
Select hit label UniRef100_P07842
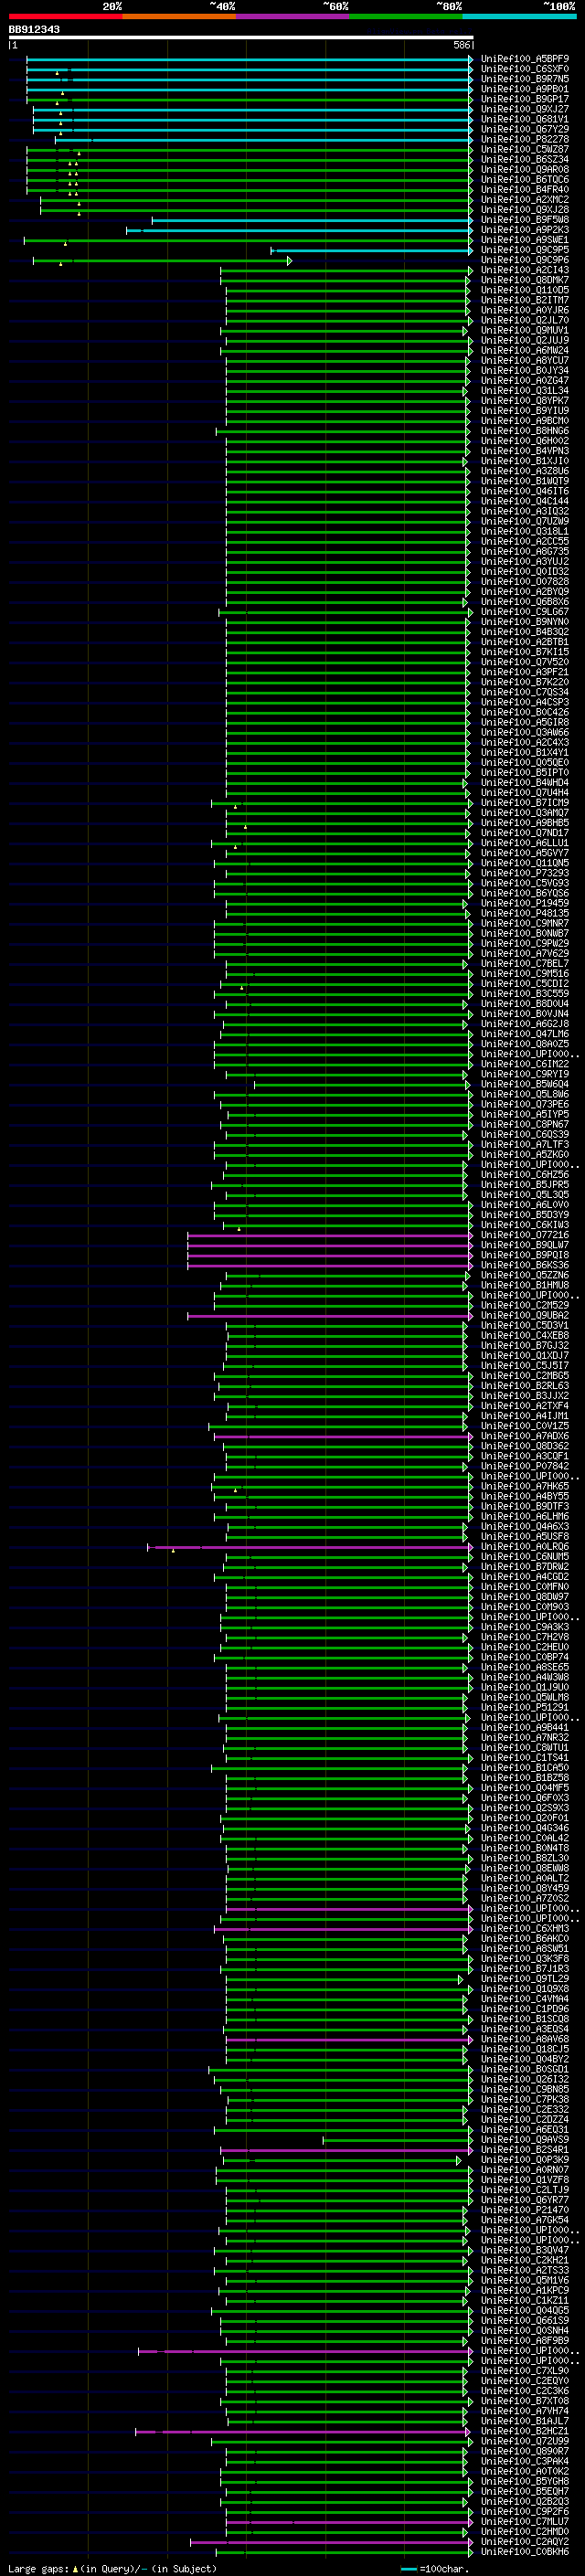(x=525, y=1466)
